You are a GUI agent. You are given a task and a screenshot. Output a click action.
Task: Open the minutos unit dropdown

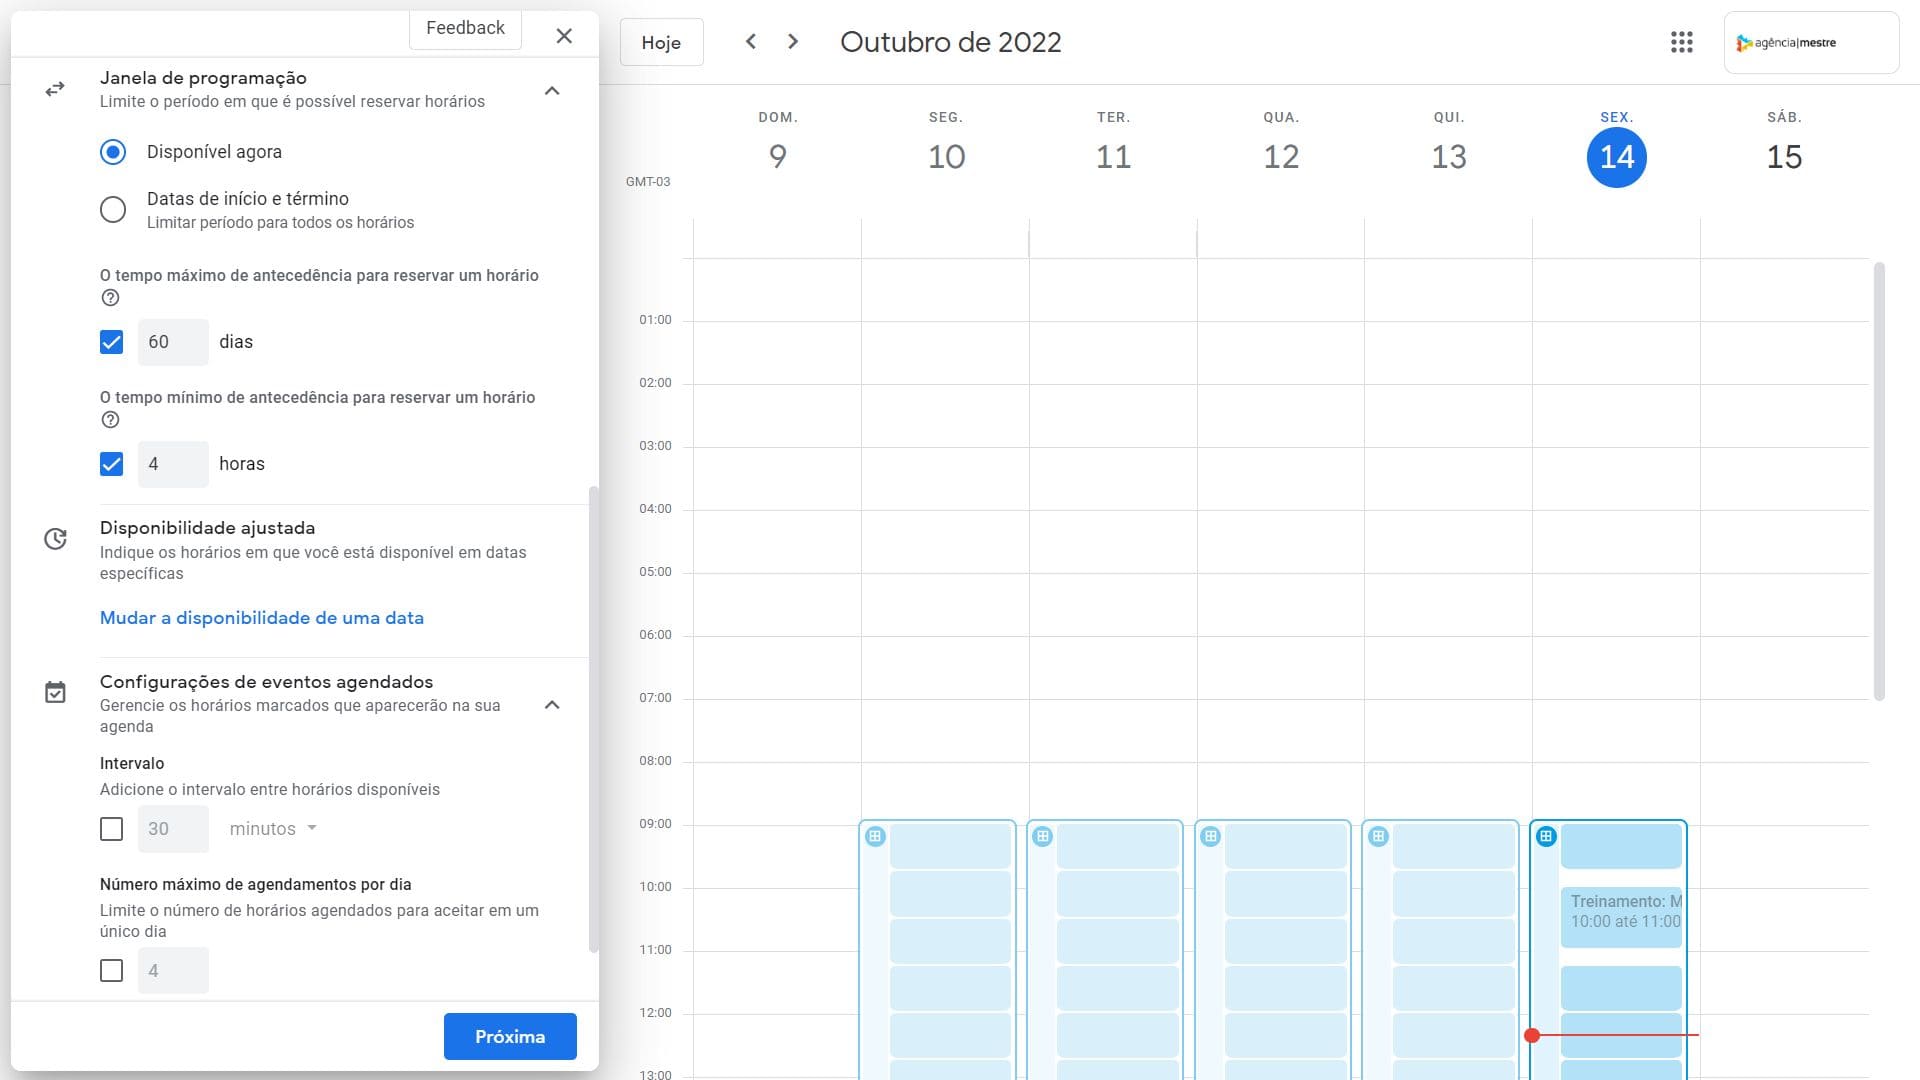[273, 829]
